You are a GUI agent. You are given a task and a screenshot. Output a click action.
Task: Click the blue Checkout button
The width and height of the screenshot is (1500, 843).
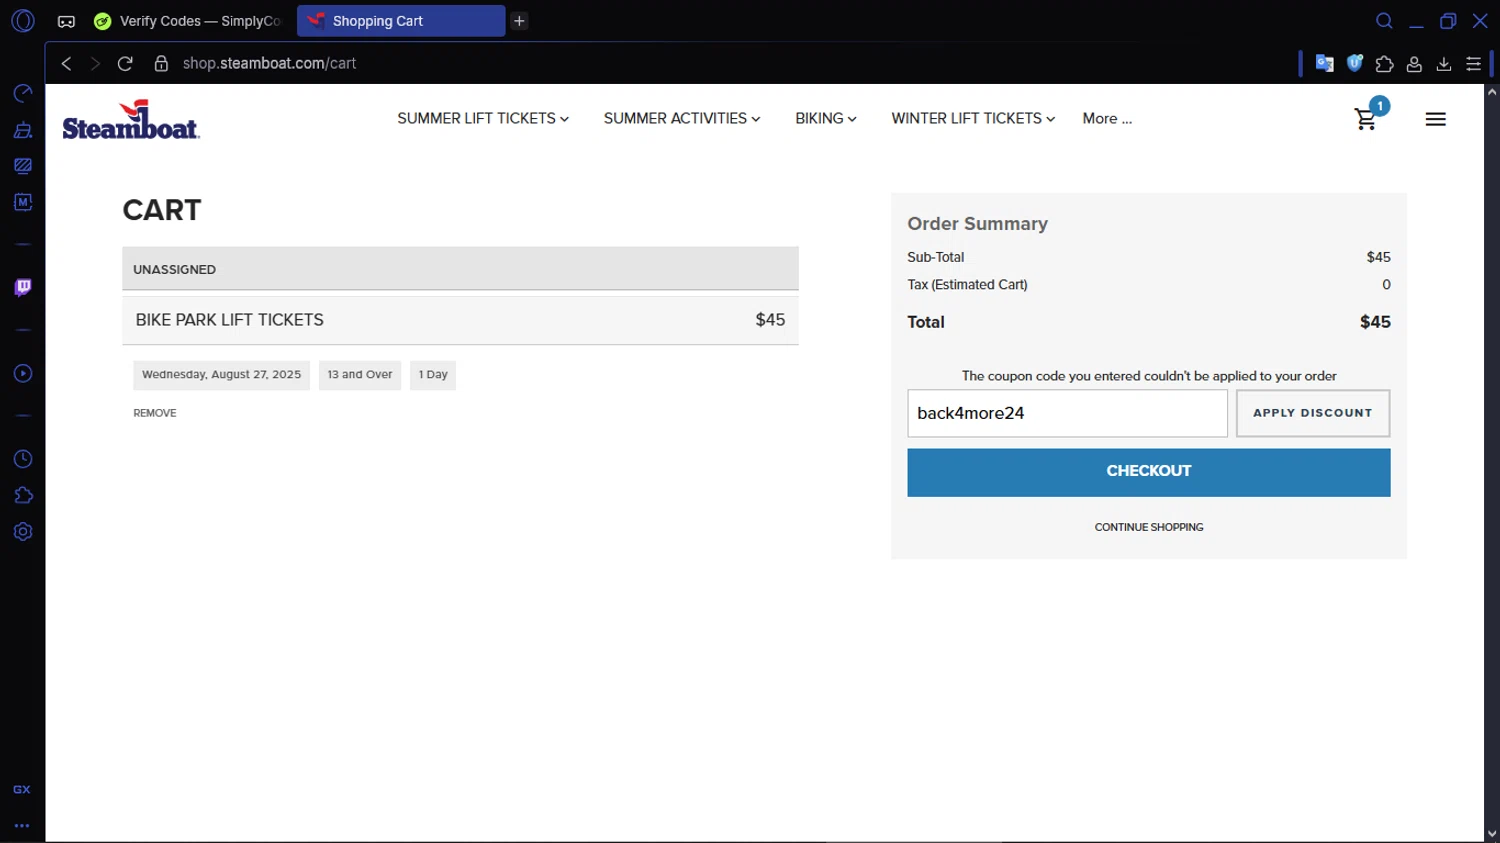(x=1148, y=472)
